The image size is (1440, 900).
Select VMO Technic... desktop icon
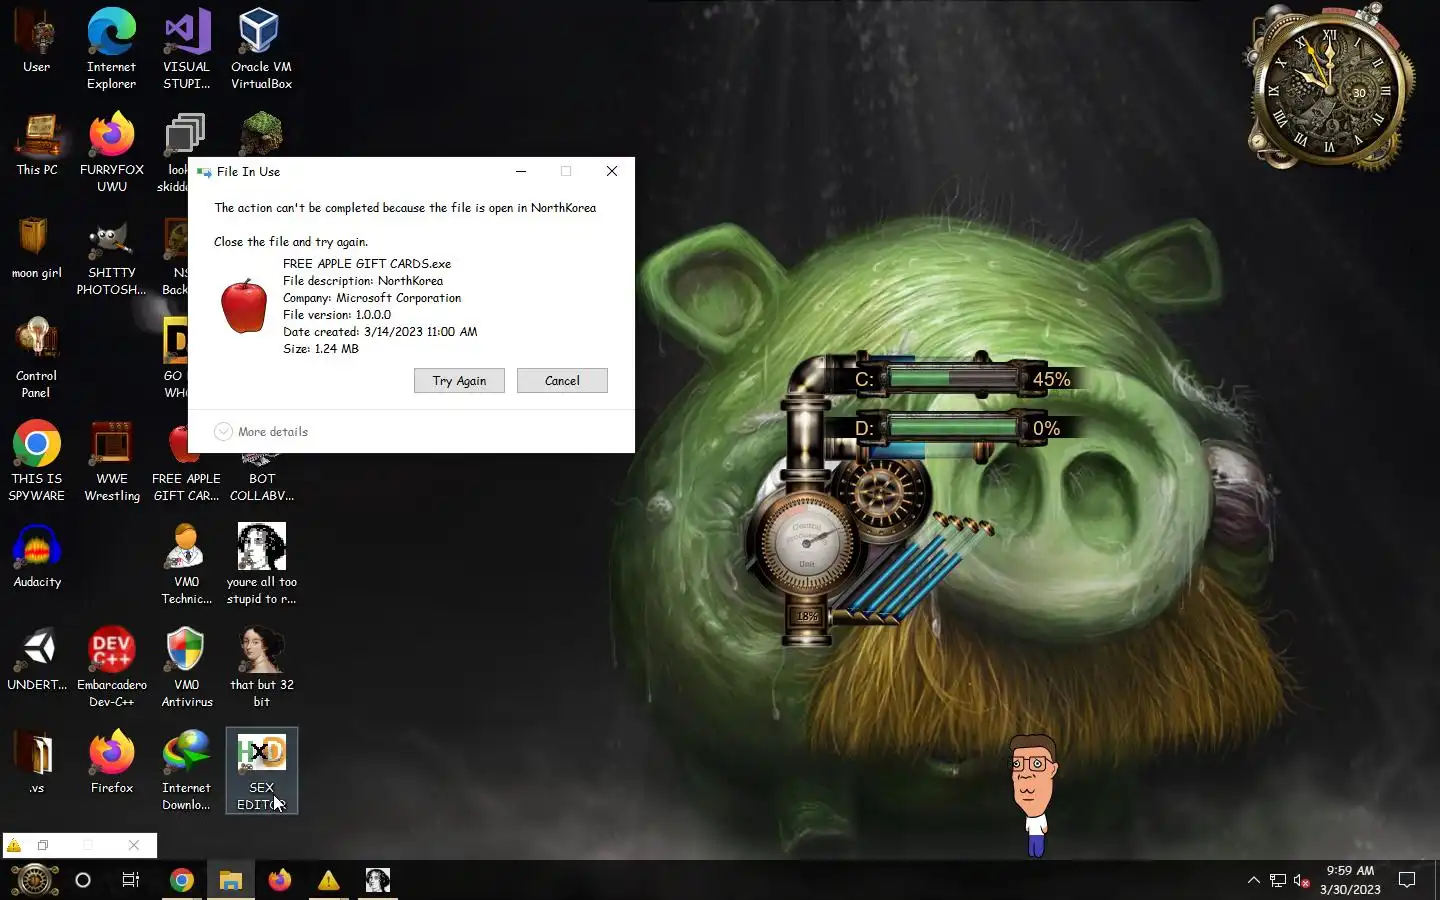pyautogui.click(x=187, y=564)
